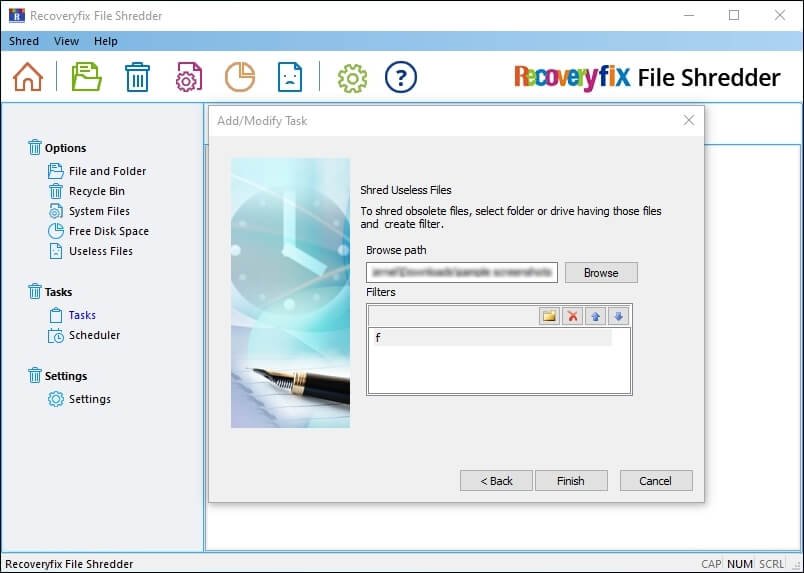Screen dimensions: 804x573
Task: Click the Finish button
Action: pyautogui.click(x=570, y=481)
